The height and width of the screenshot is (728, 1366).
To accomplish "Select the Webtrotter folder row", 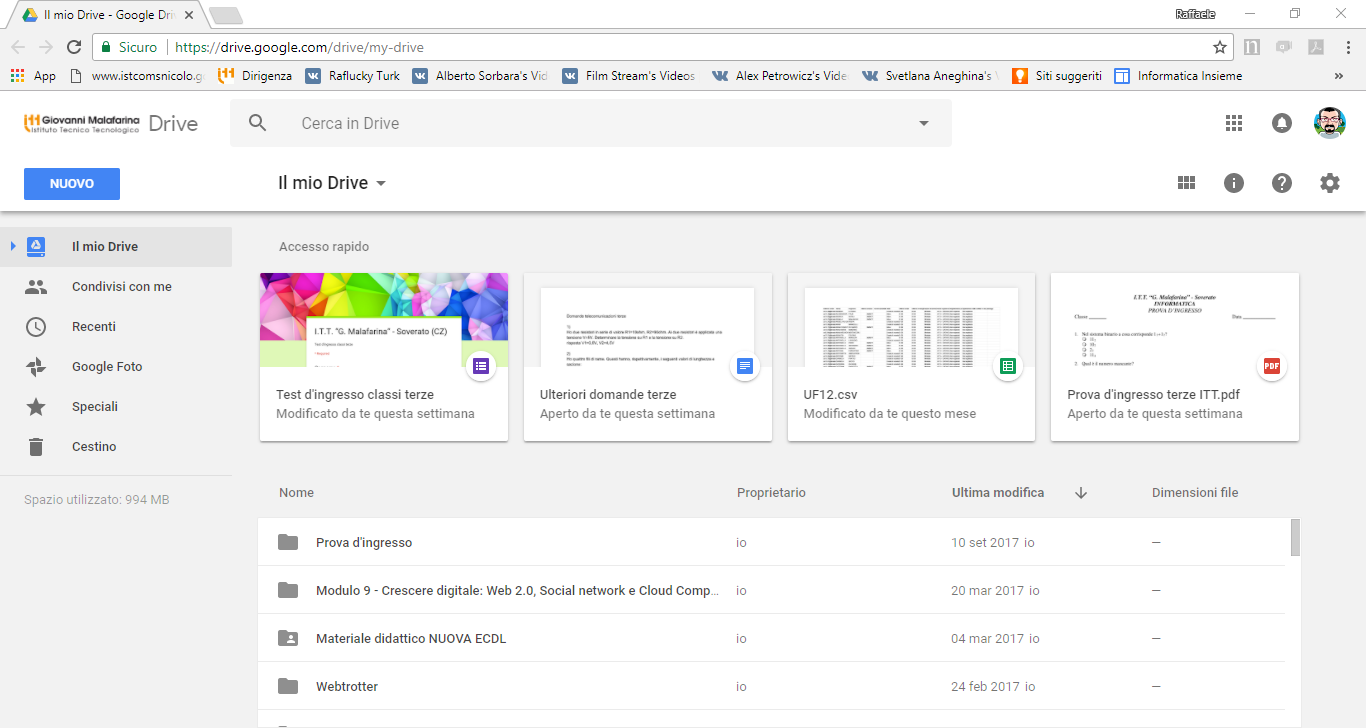I will [500, 687].
